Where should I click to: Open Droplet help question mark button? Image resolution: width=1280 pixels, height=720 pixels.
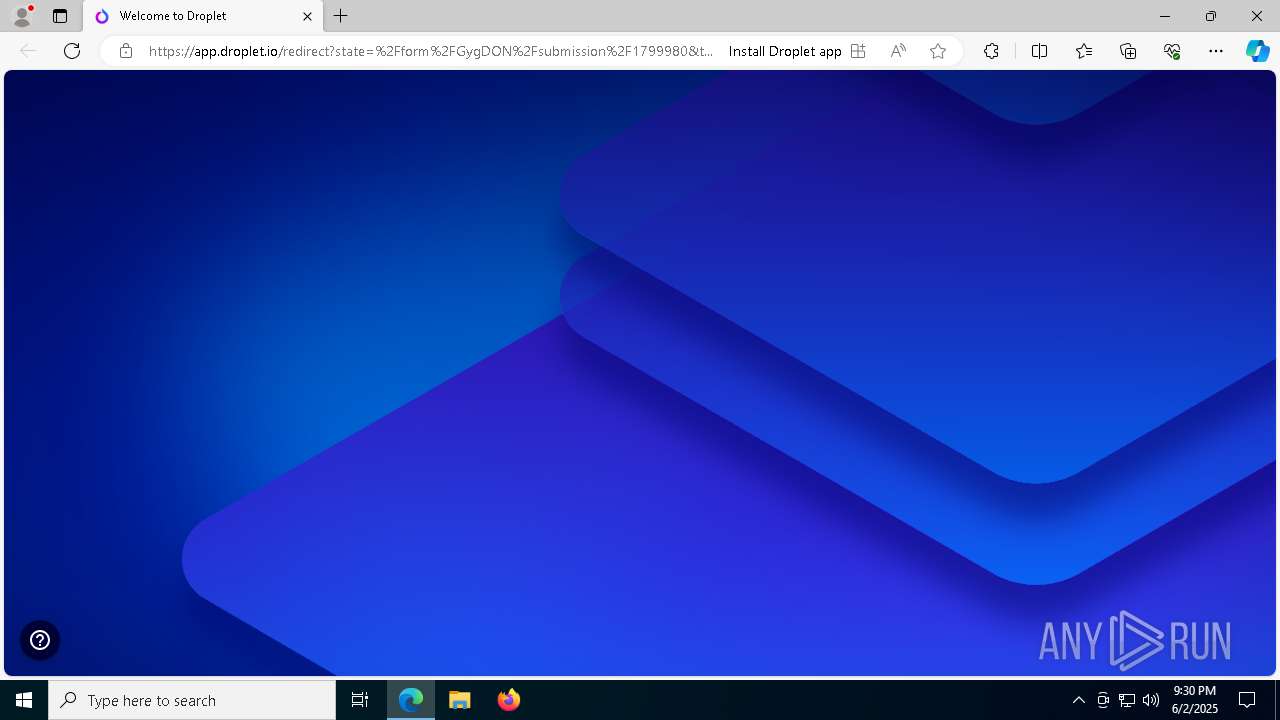[40, 640]
